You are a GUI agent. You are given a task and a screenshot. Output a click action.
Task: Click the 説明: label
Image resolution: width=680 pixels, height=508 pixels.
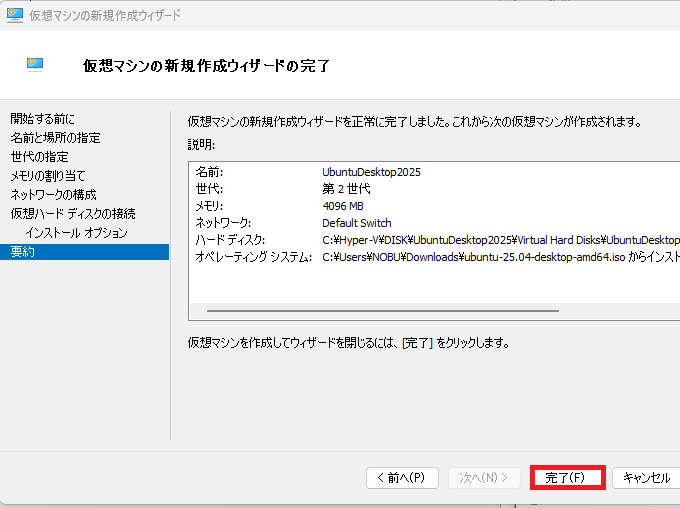pos(201,144)
